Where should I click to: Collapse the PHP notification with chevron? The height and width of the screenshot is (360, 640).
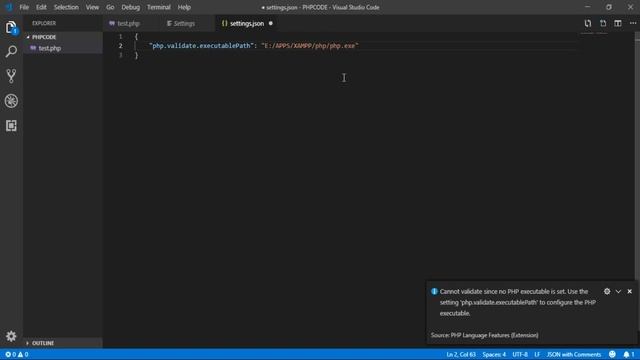coord(618,291)
